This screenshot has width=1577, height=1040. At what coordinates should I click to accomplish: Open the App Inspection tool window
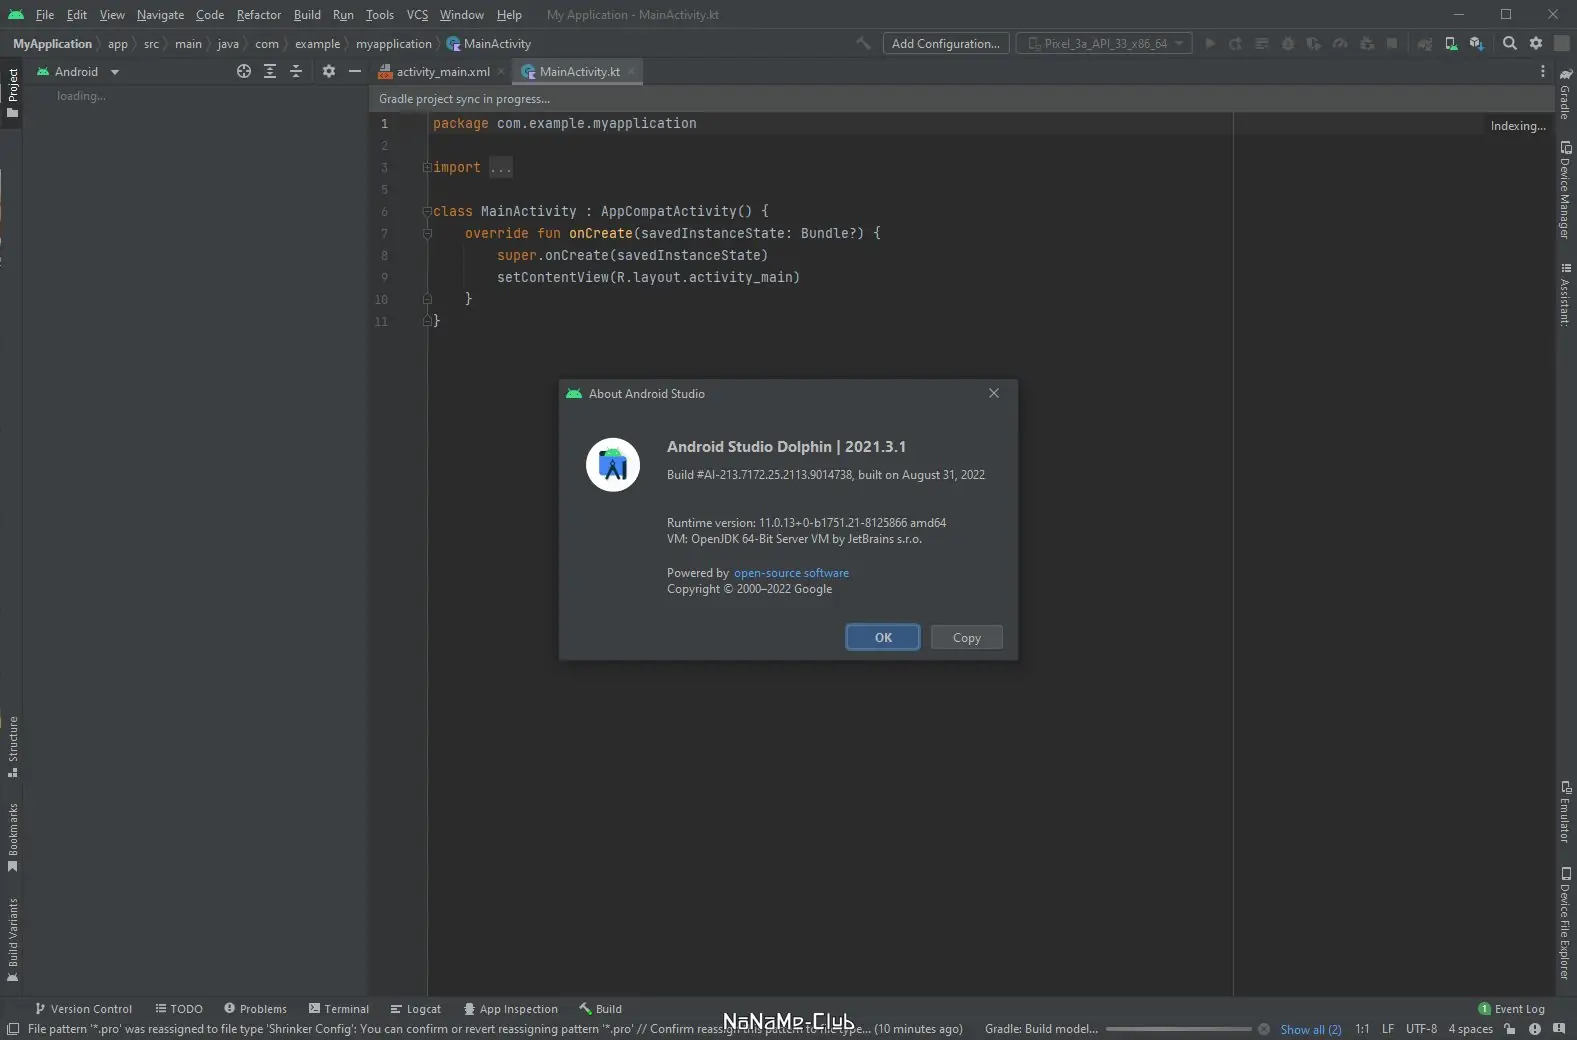click(x=510, y=1009)
